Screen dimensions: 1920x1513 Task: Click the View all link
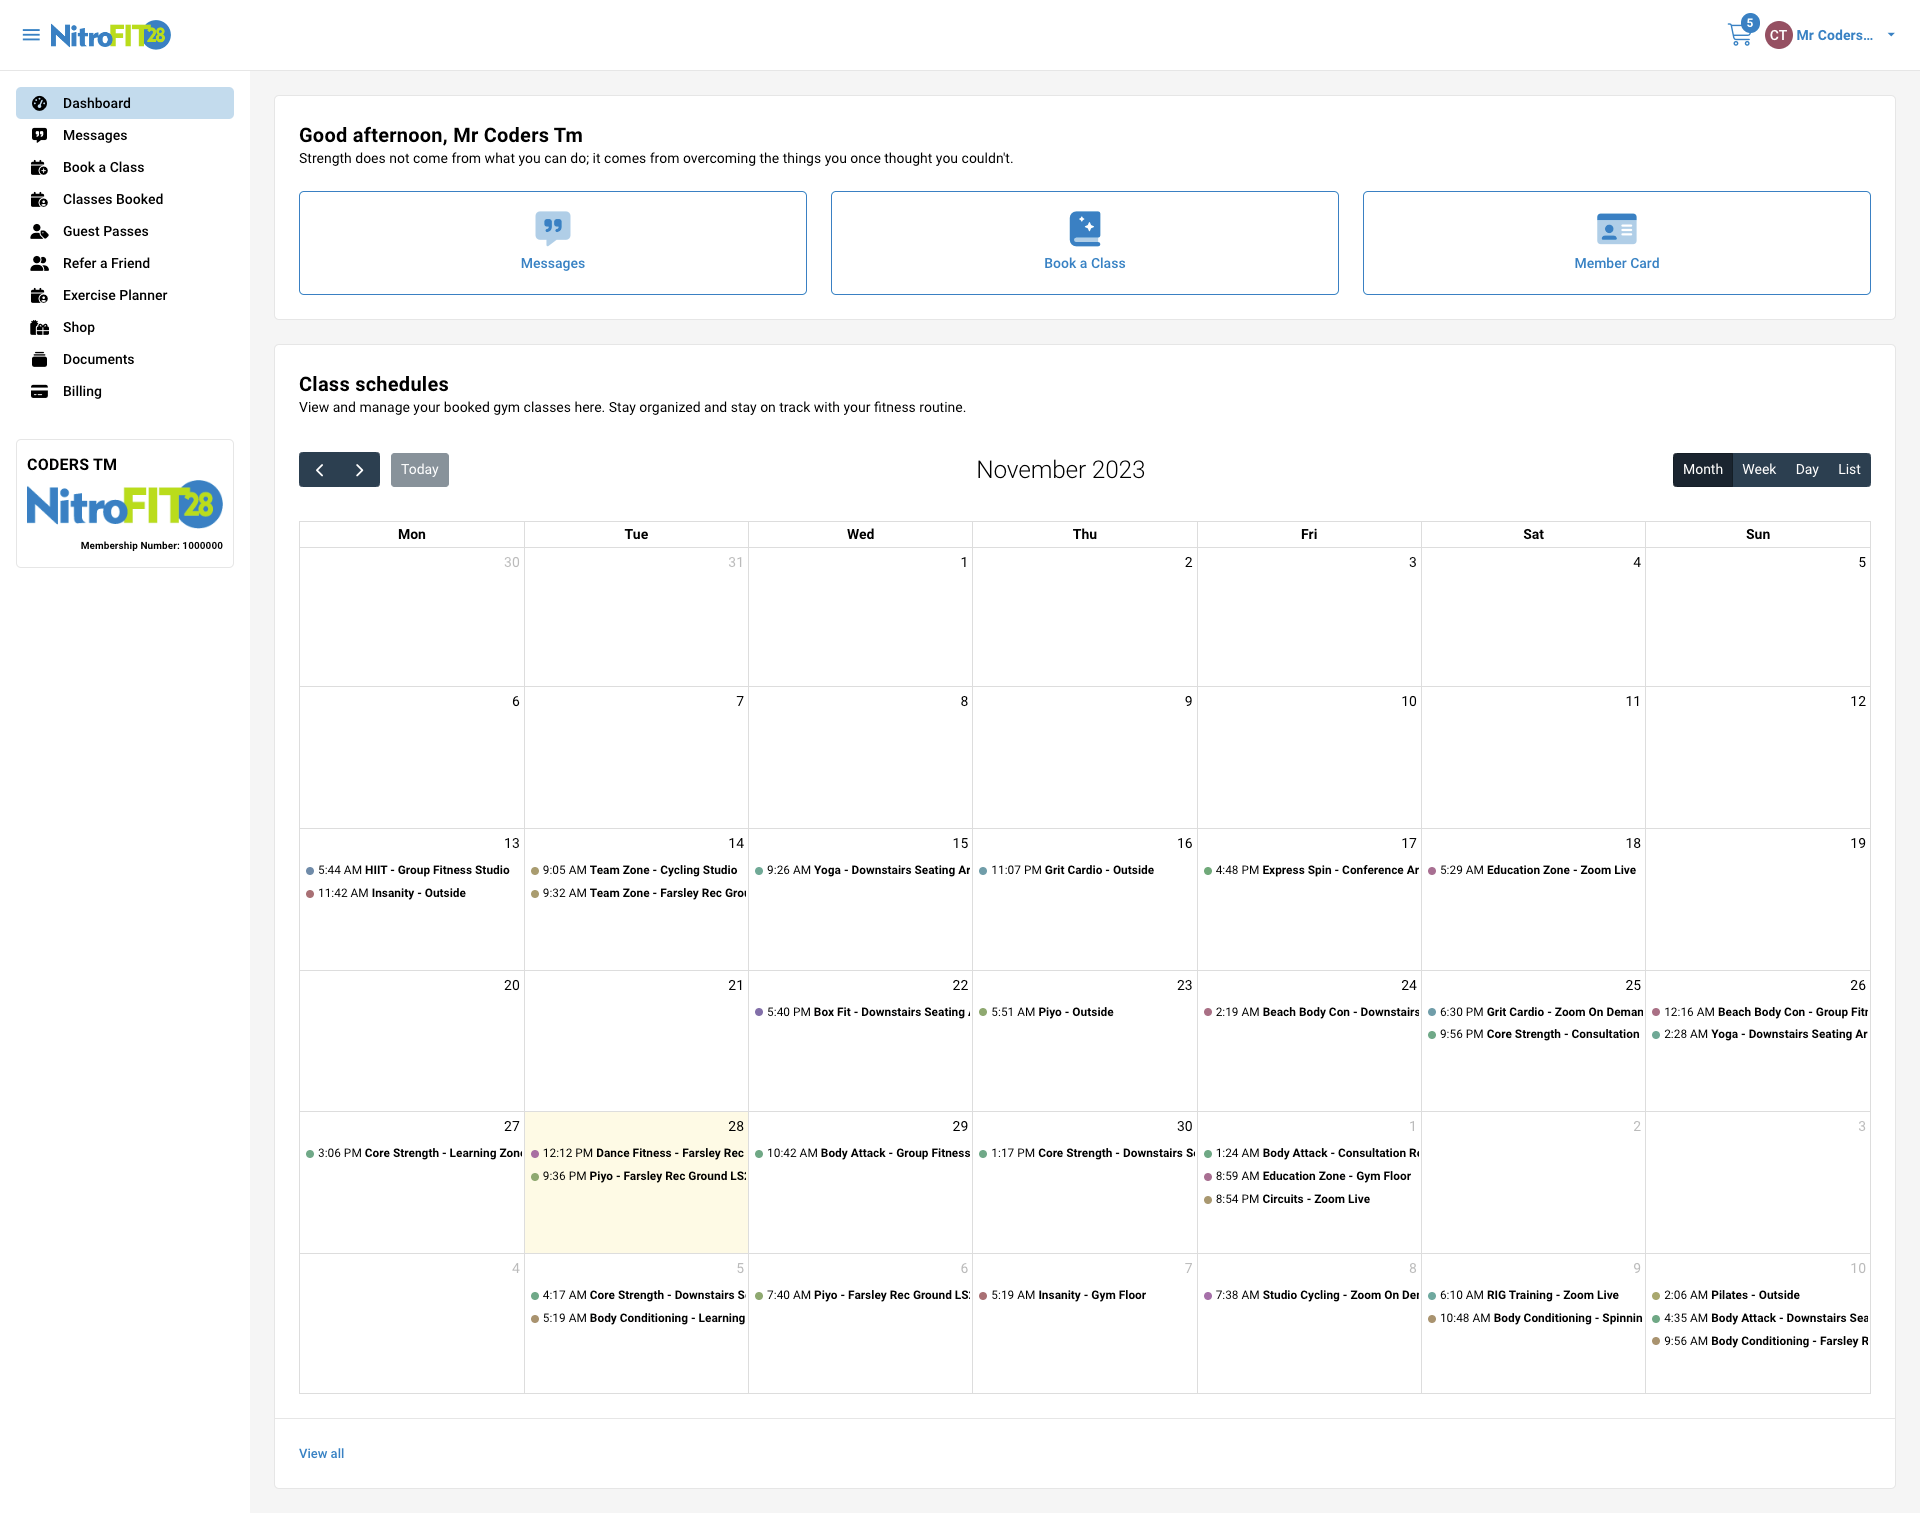click(321, 1453)
